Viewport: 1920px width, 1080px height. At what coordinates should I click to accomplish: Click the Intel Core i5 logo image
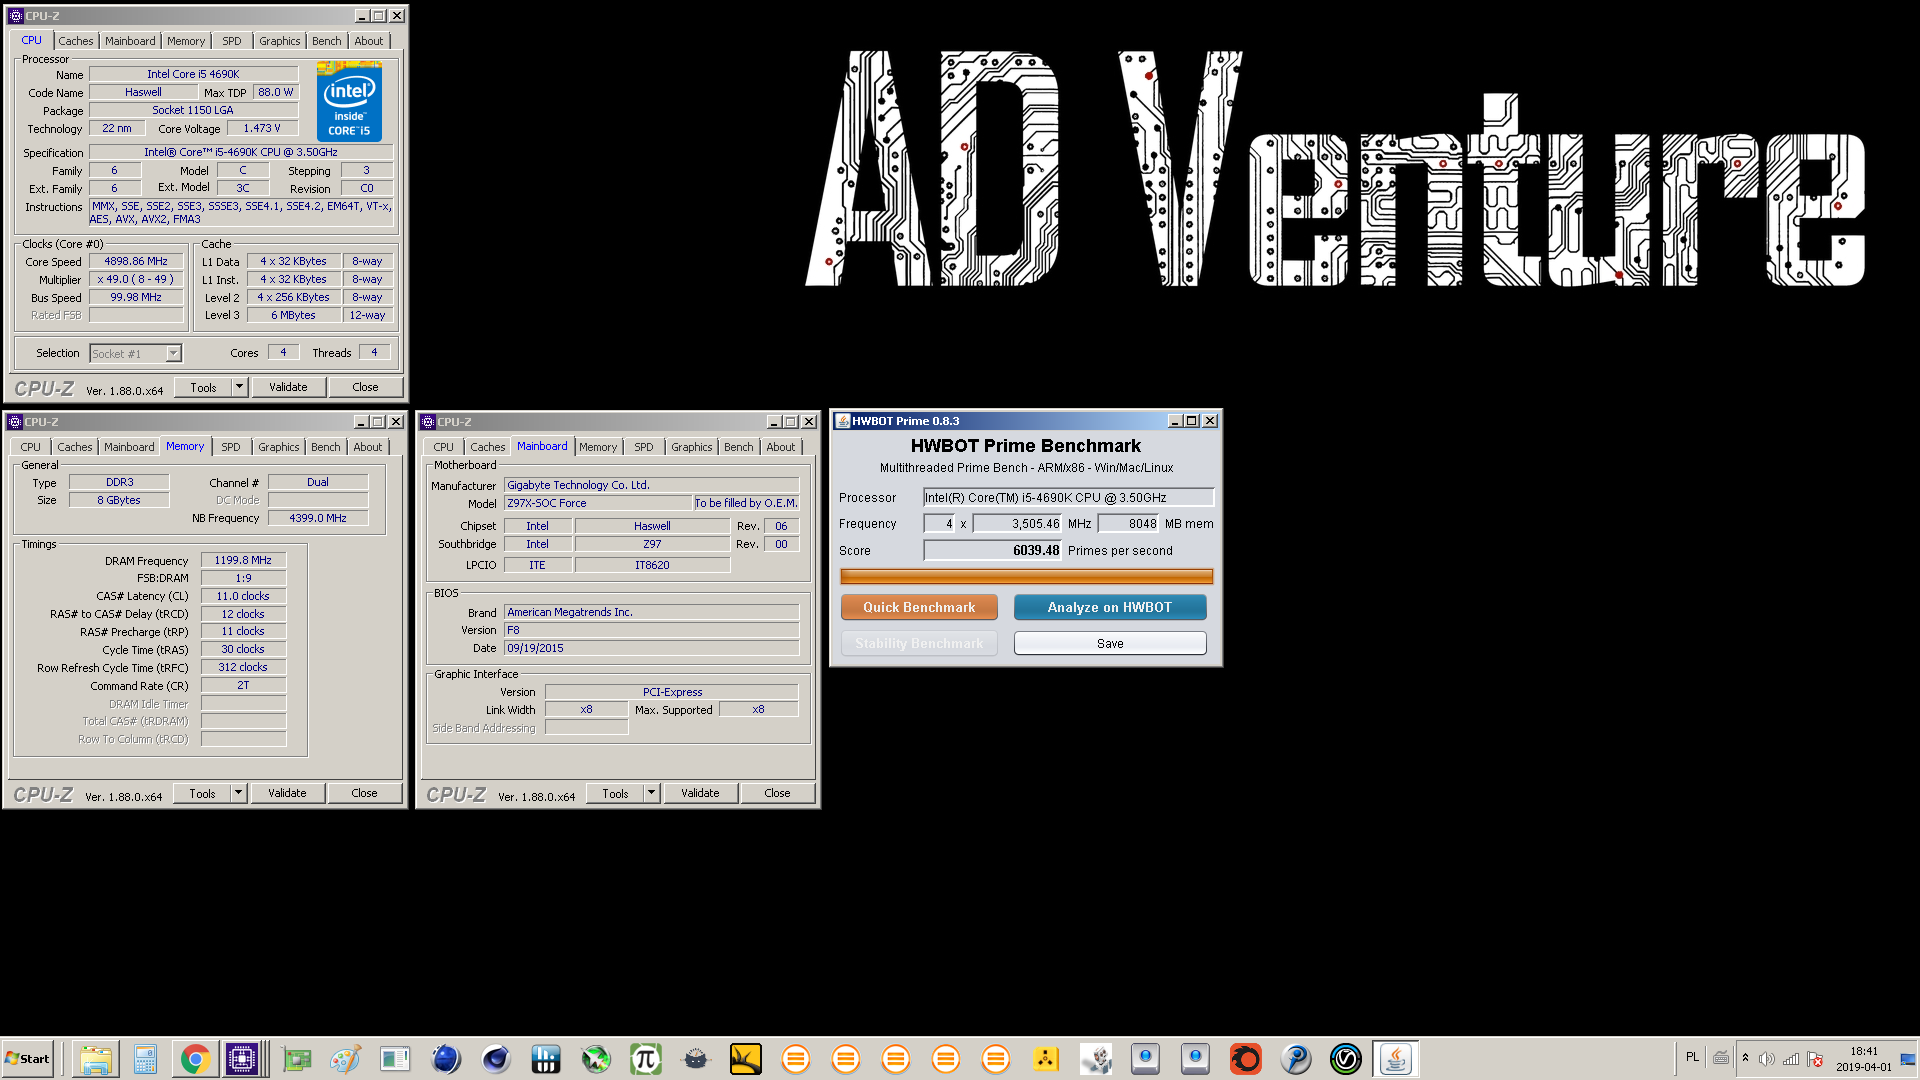coord(349,101)
